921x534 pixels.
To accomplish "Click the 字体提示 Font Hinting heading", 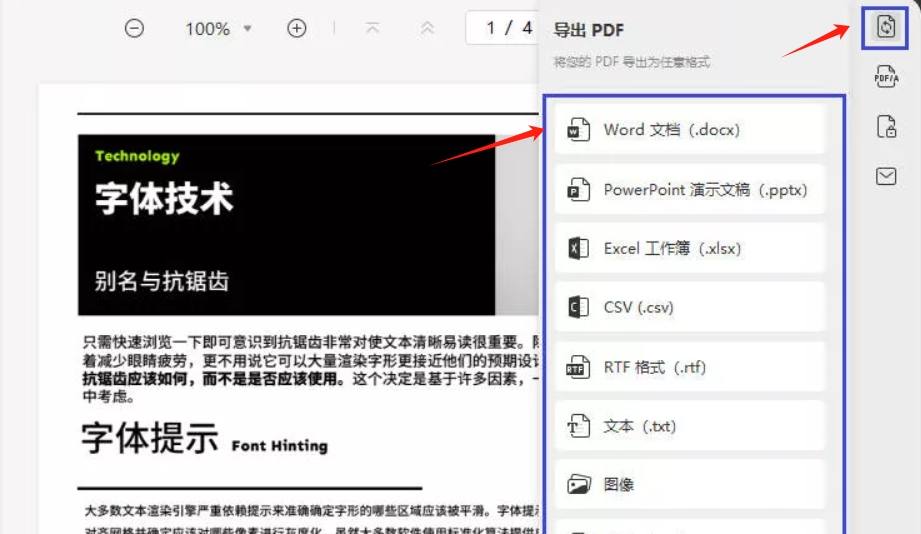I will [204, 439].
